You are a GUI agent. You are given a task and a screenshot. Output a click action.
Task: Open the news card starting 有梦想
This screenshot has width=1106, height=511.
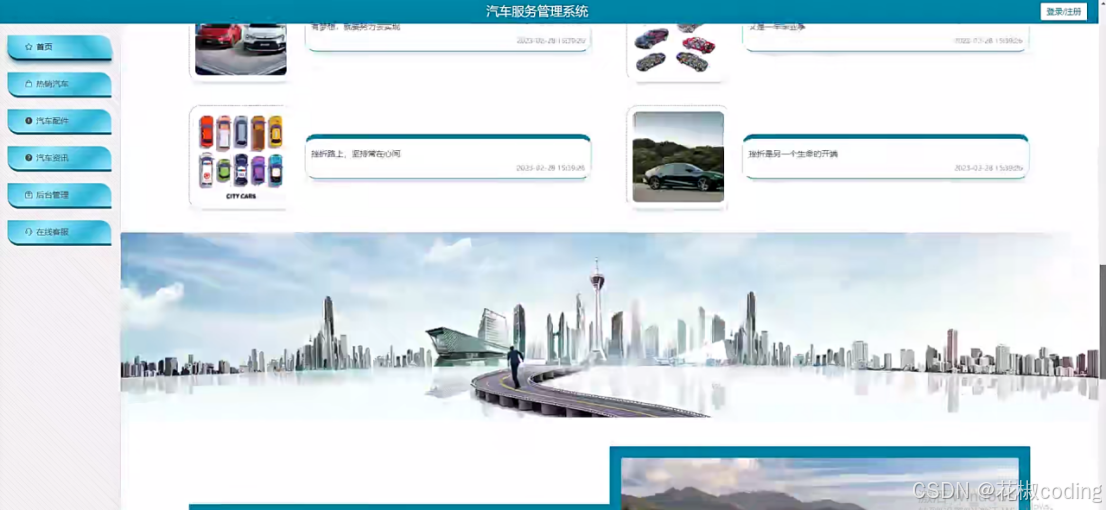(448, 37)
